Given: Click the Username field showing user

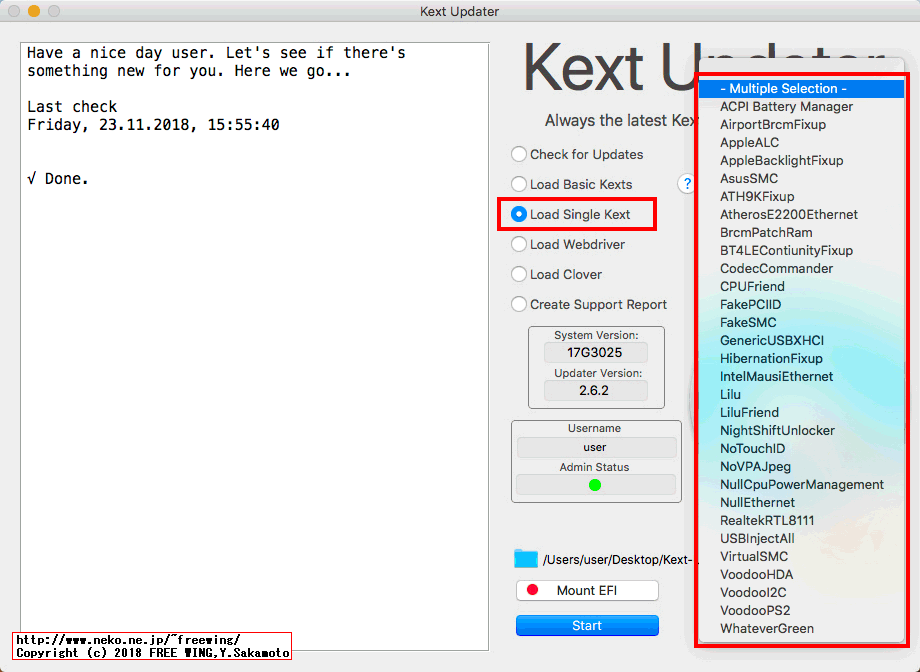Looking at the screenshot, I should tap(596, 446).
